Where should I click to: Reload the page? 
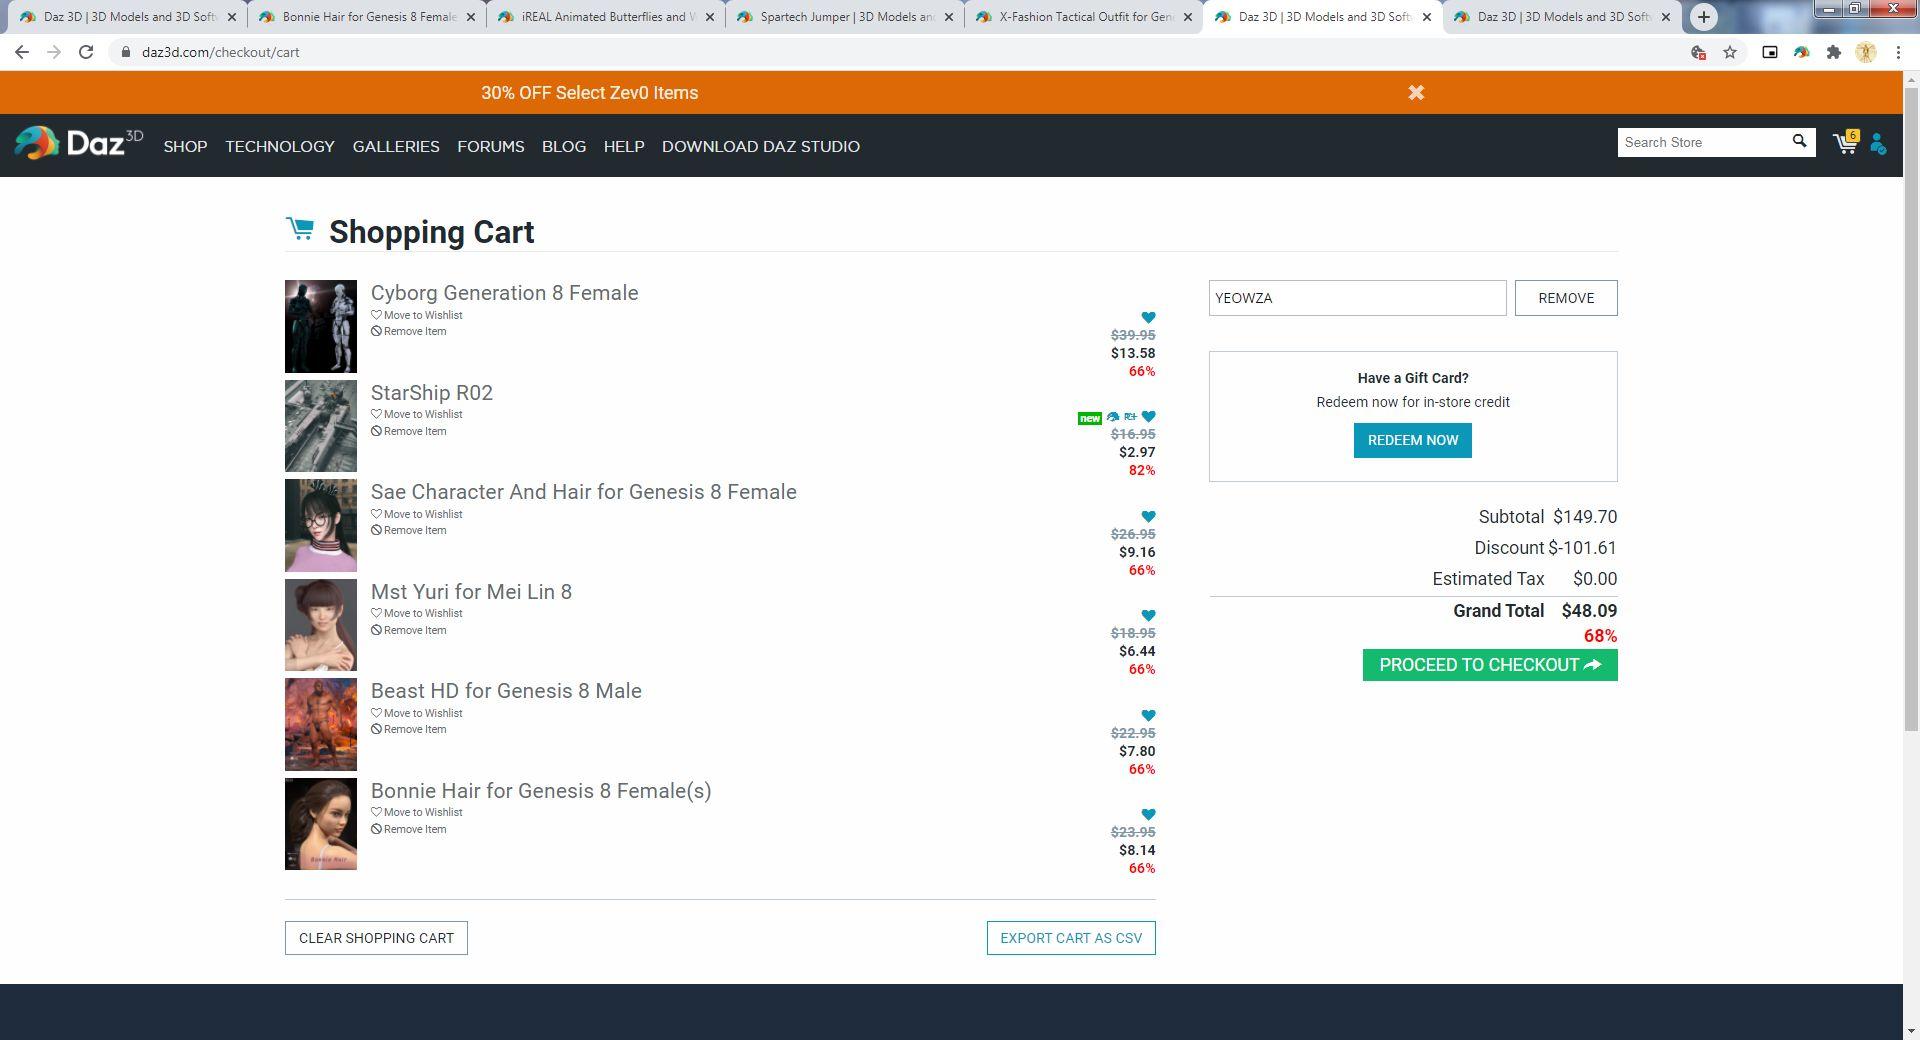[x=86, y=52]
